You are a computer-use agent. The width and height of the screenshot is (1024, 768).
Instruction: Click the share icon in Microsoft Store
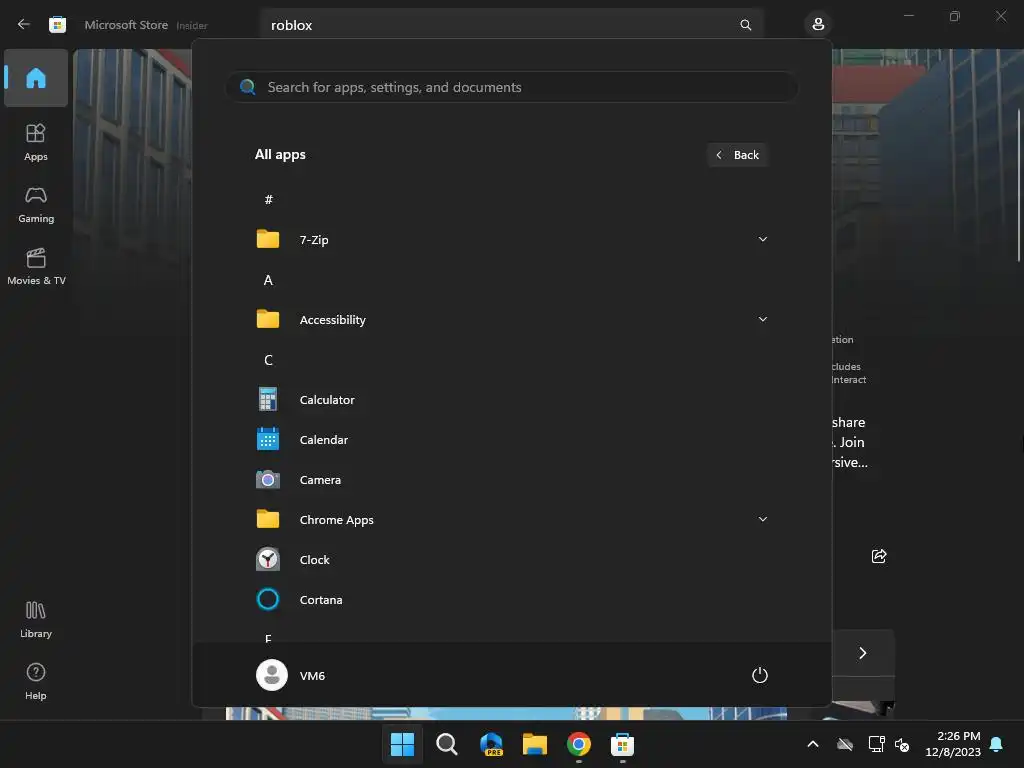pyautogui.click(x=879, y=556)
